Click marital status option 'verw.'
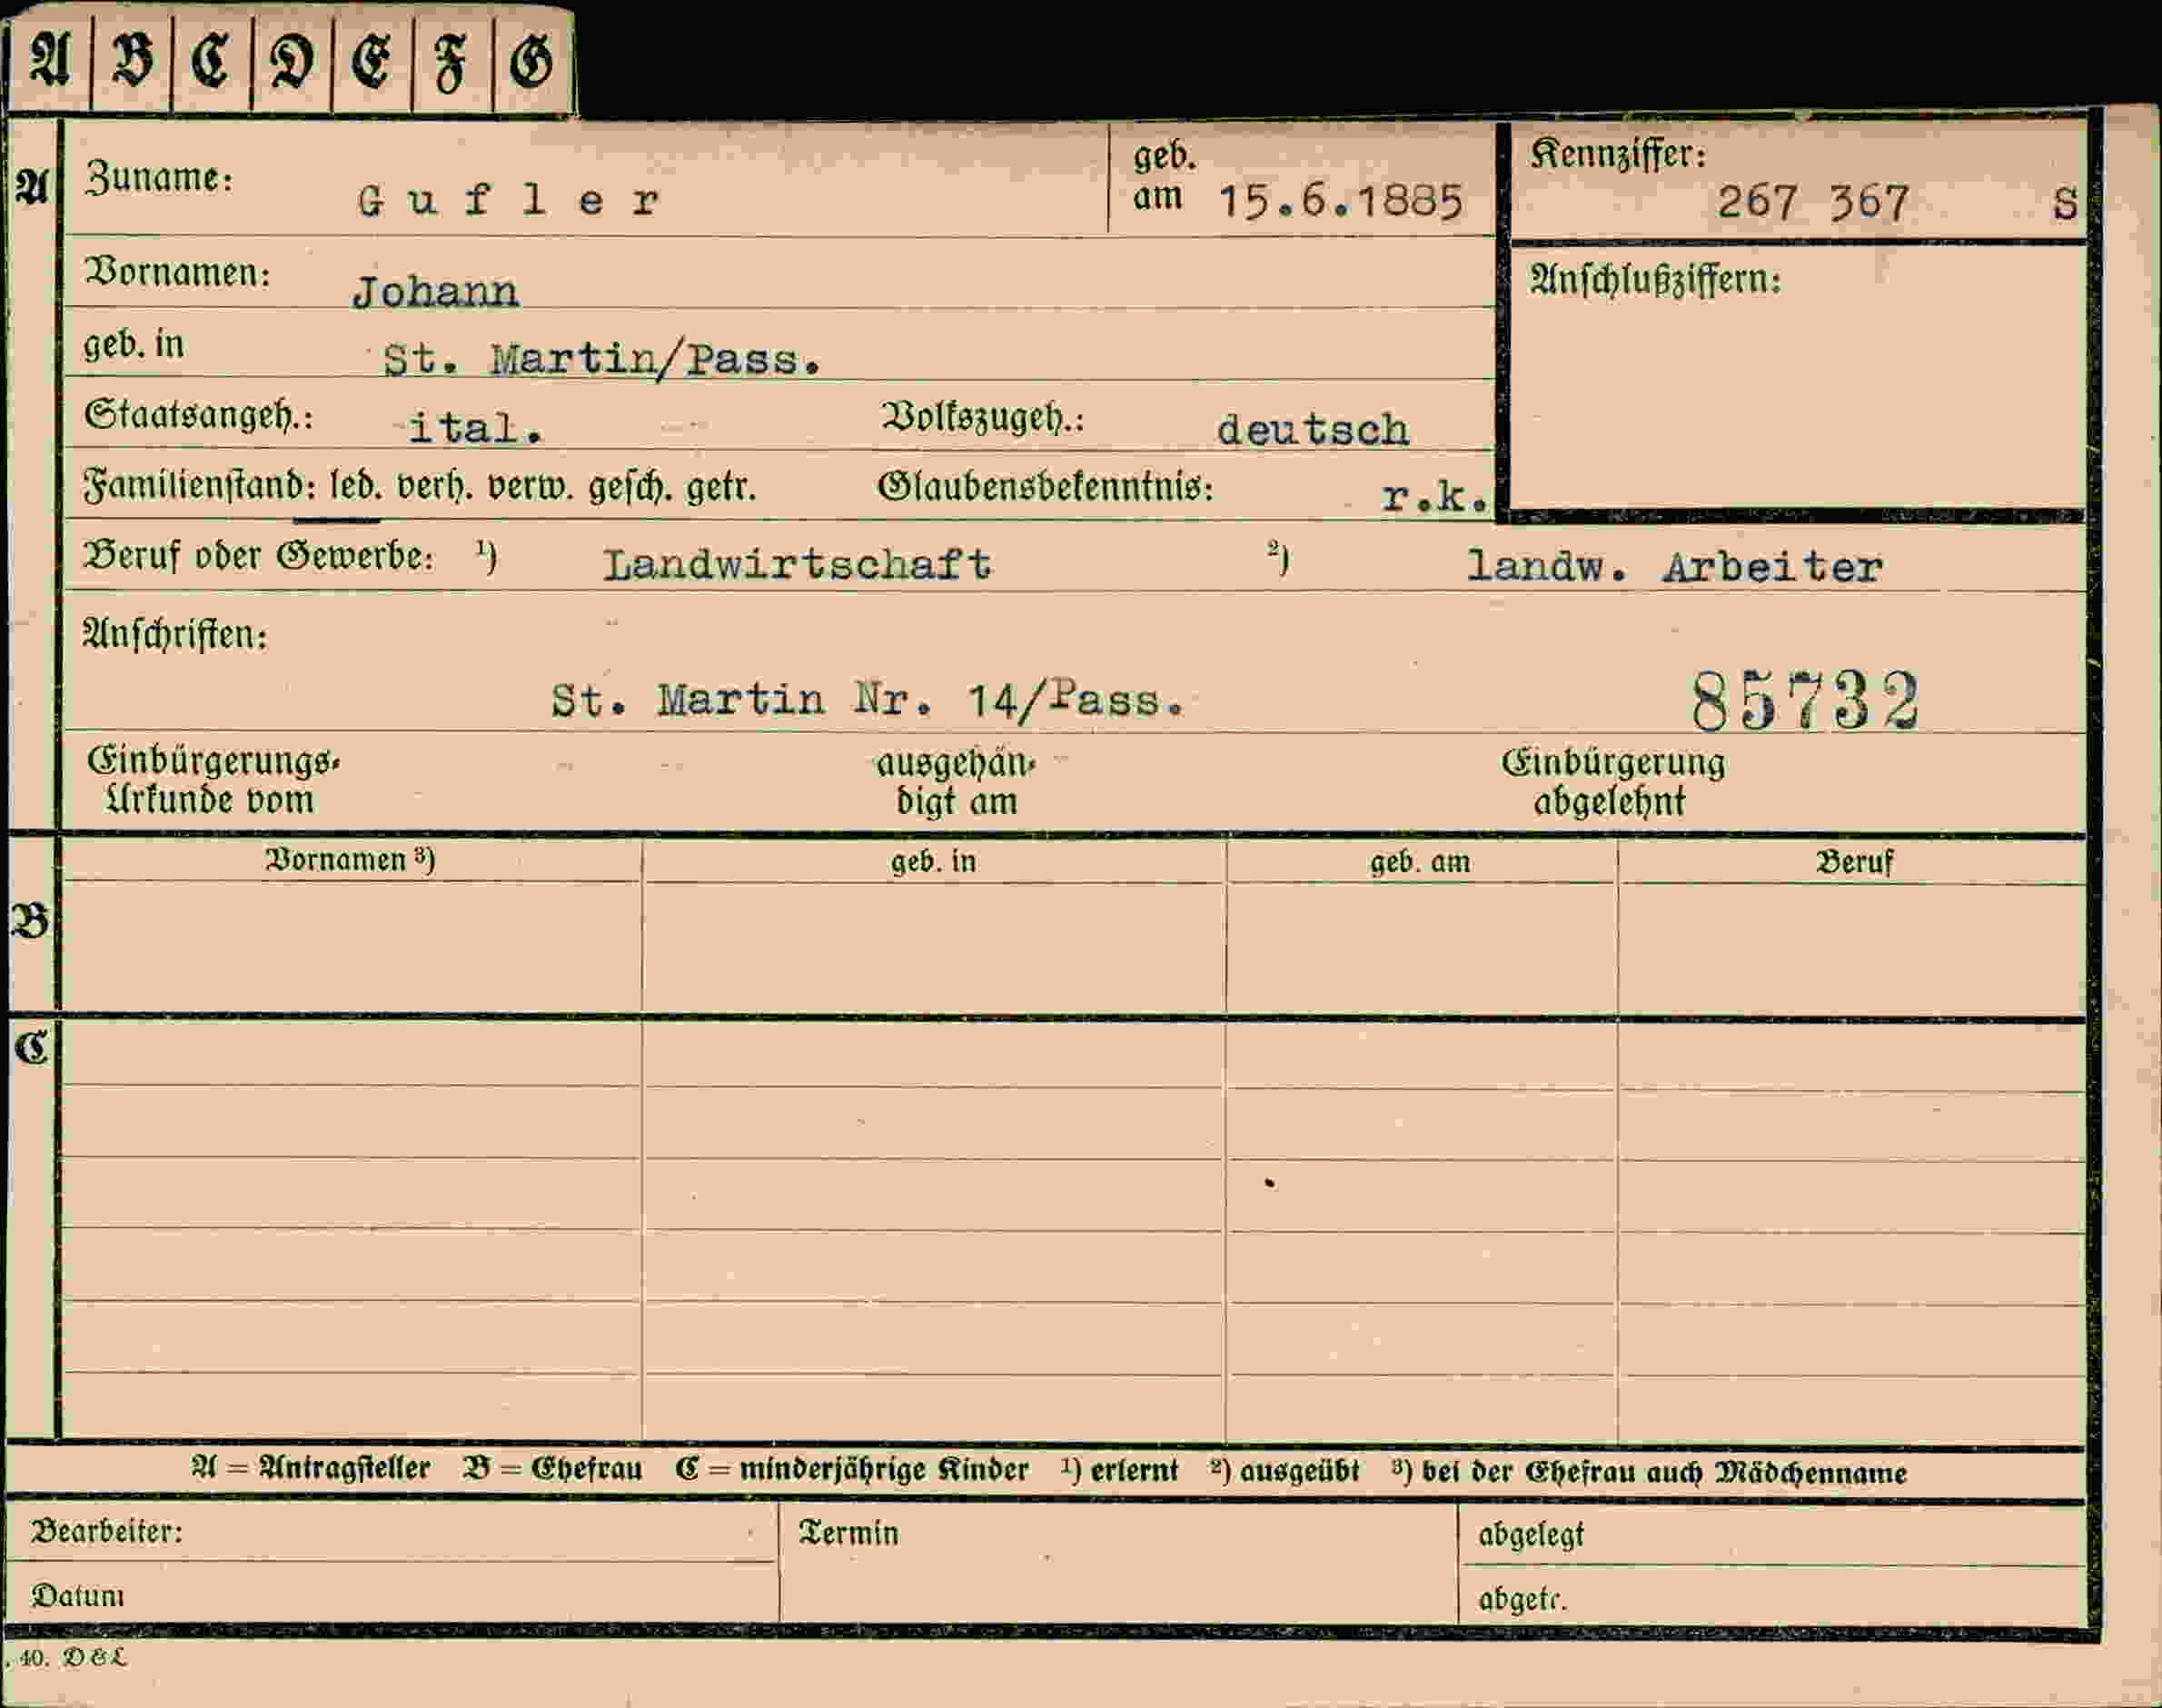Viewport: 2162px width, 1708px height. pos(530,487)
